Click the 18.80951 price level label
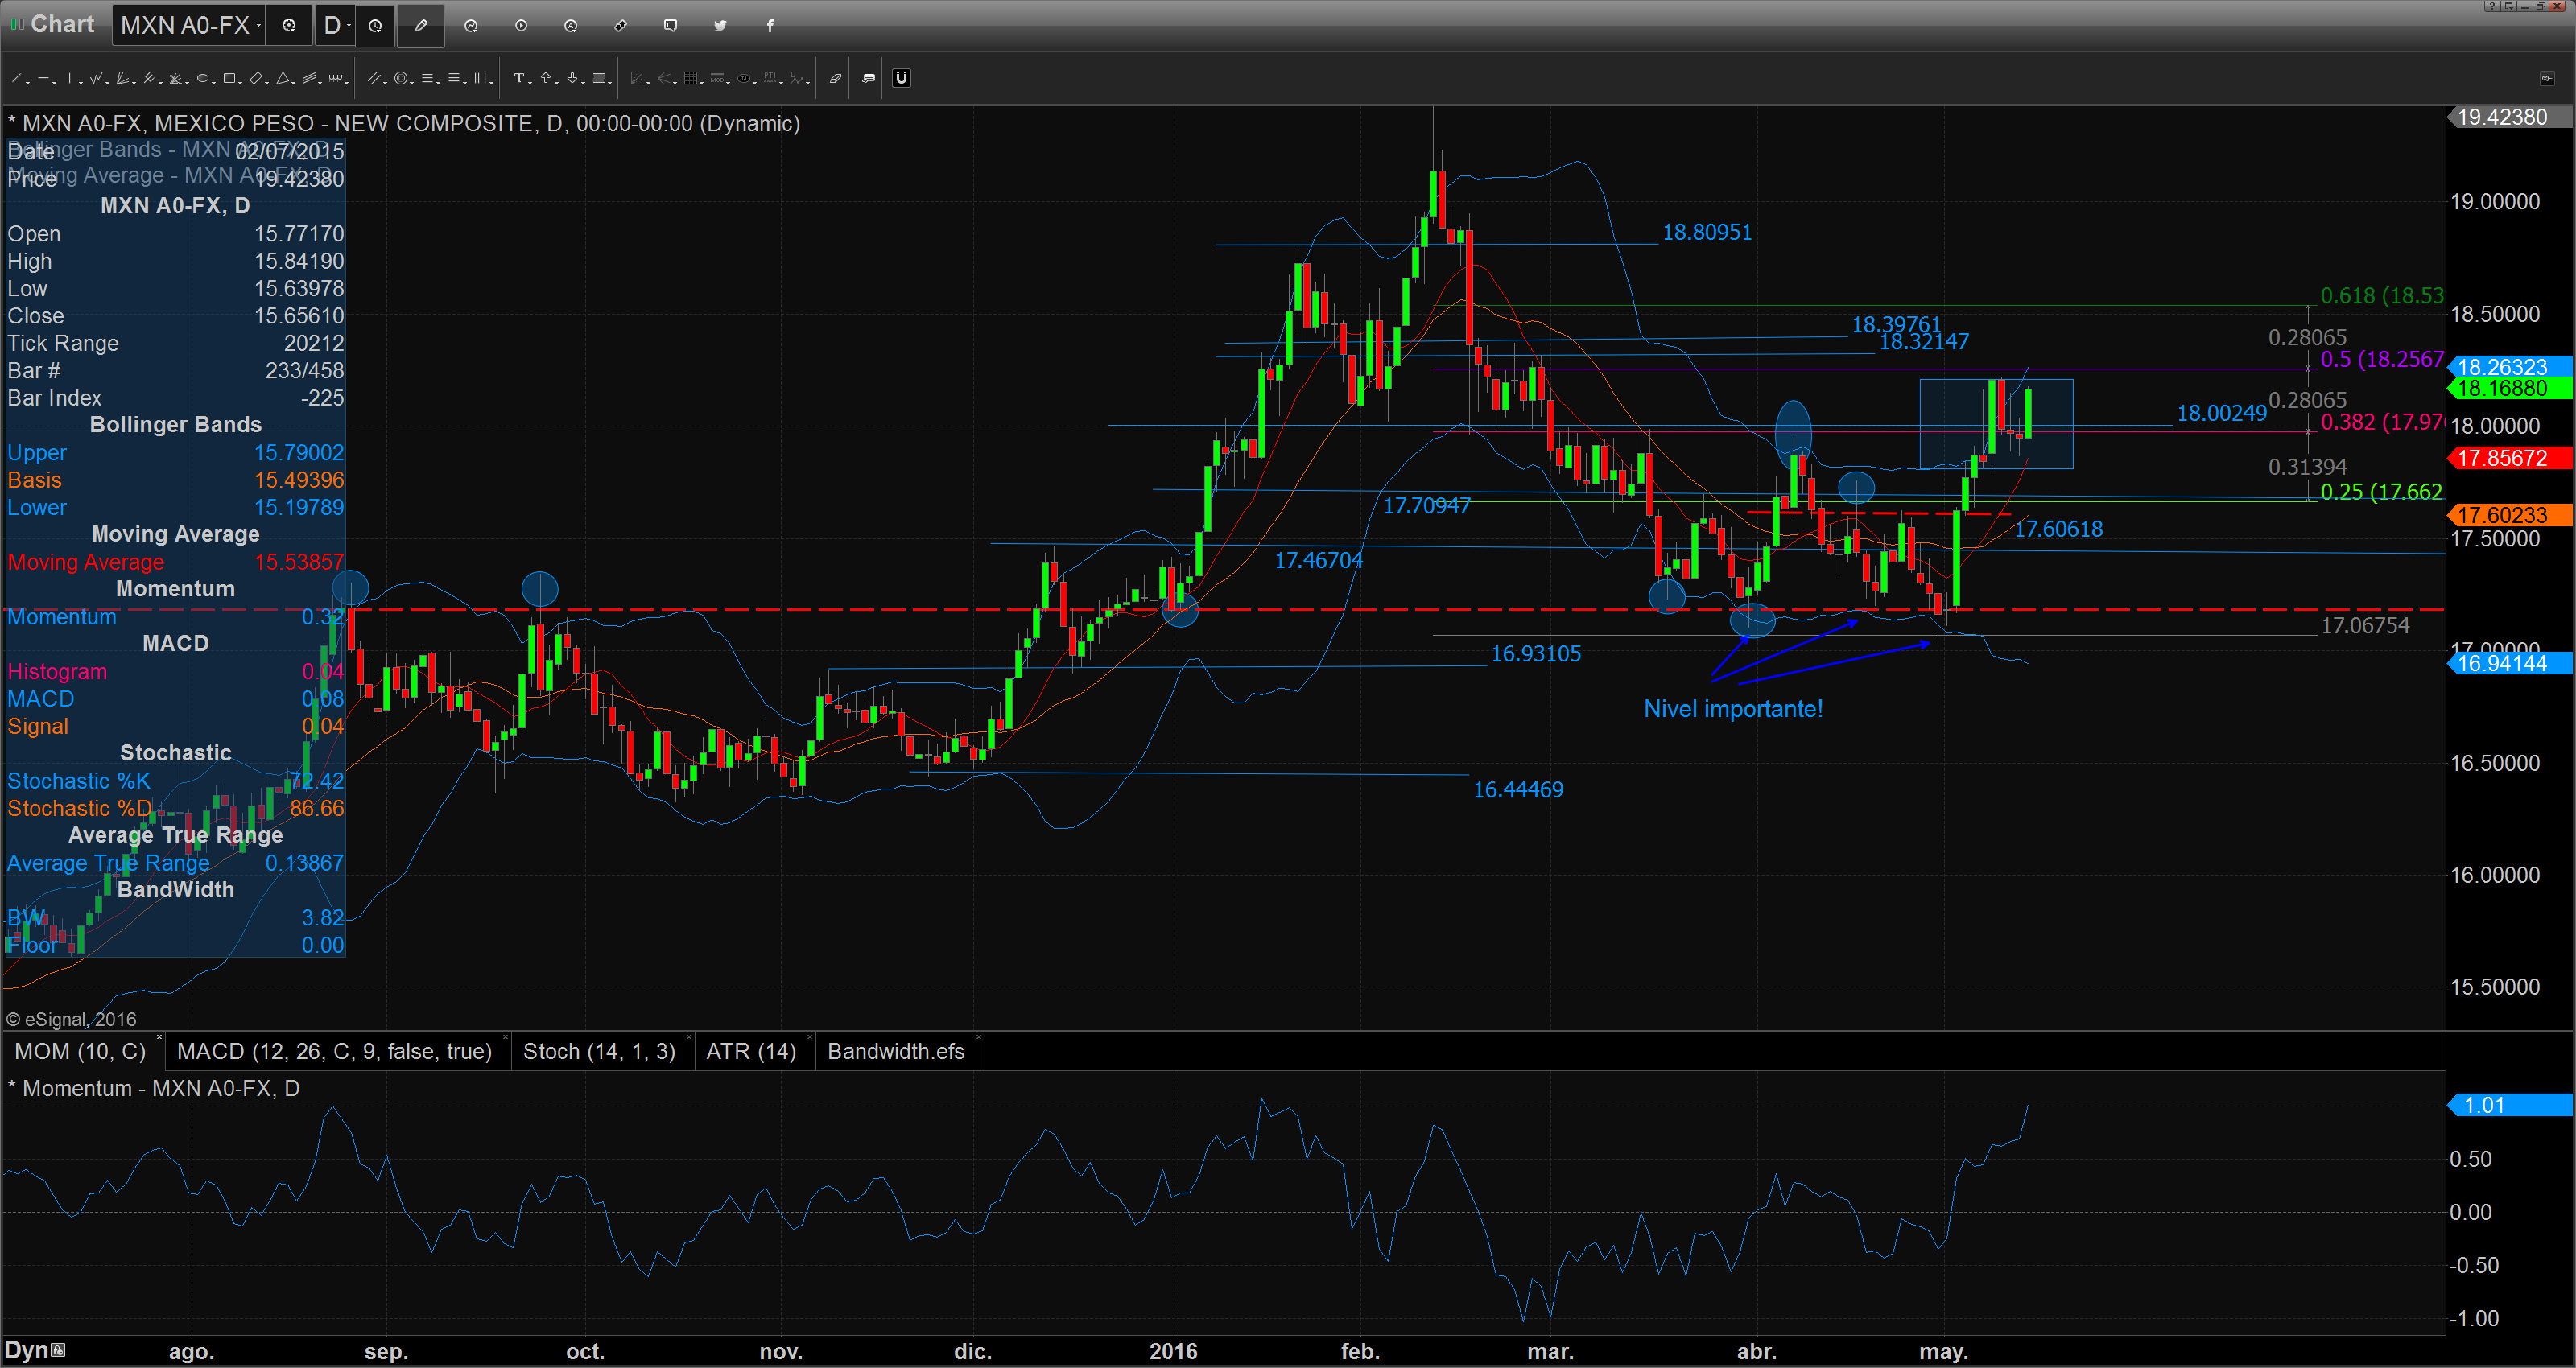This screenshot has width=2576, height=1368. [x=1707, y=232]
